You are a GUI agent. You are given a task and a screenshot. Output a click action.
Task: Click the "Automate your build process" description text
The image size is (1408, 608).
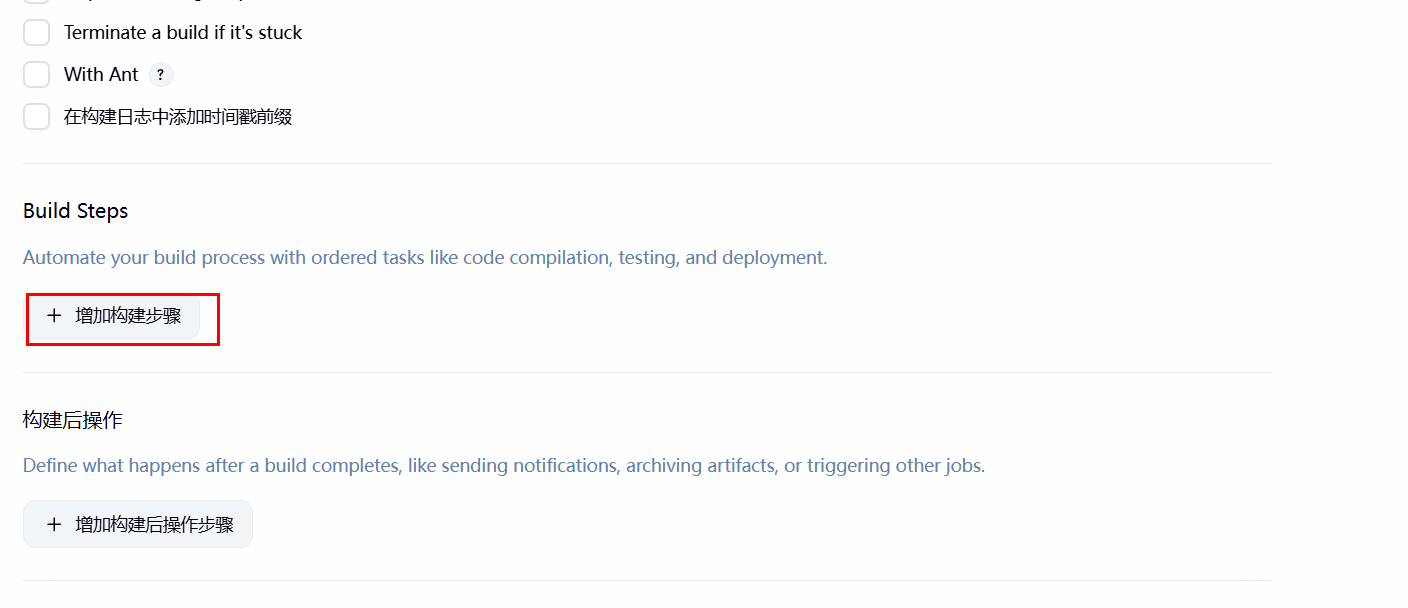coord(425,258)
